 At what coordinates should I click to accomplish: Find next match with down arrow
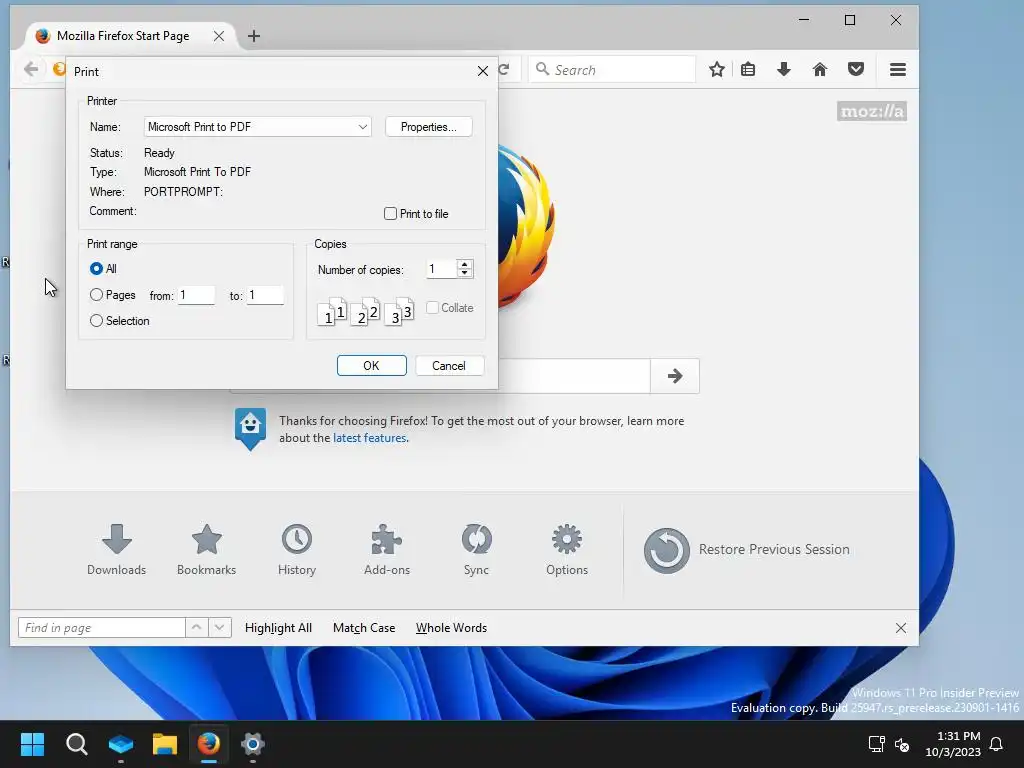tap(219, 628)
